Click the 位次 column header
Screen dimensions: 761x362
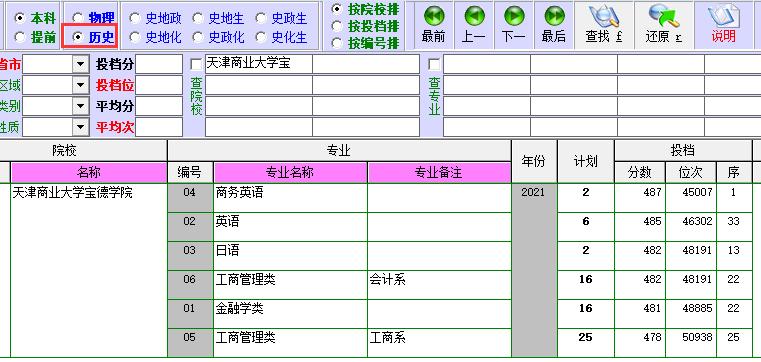pyautogui.click(x=691, y=173)
